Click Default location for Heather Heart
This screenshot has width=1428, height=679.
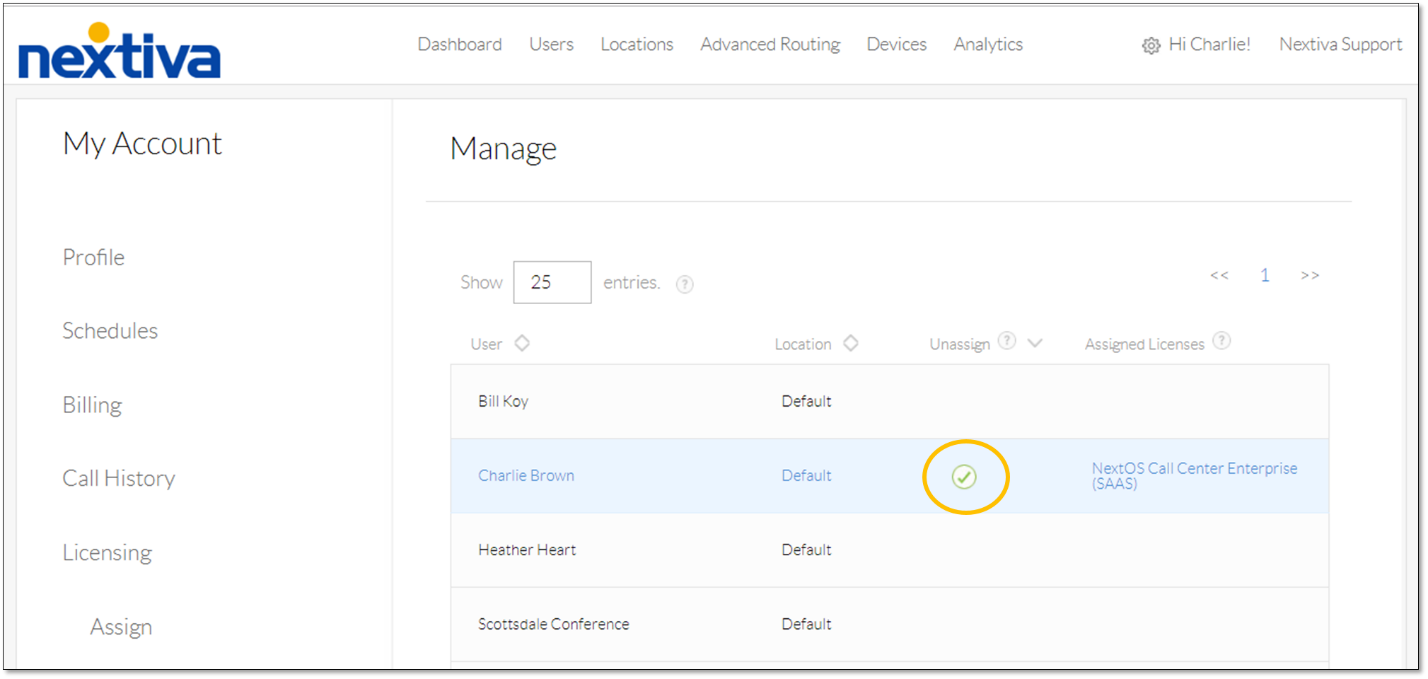(807, 550)
